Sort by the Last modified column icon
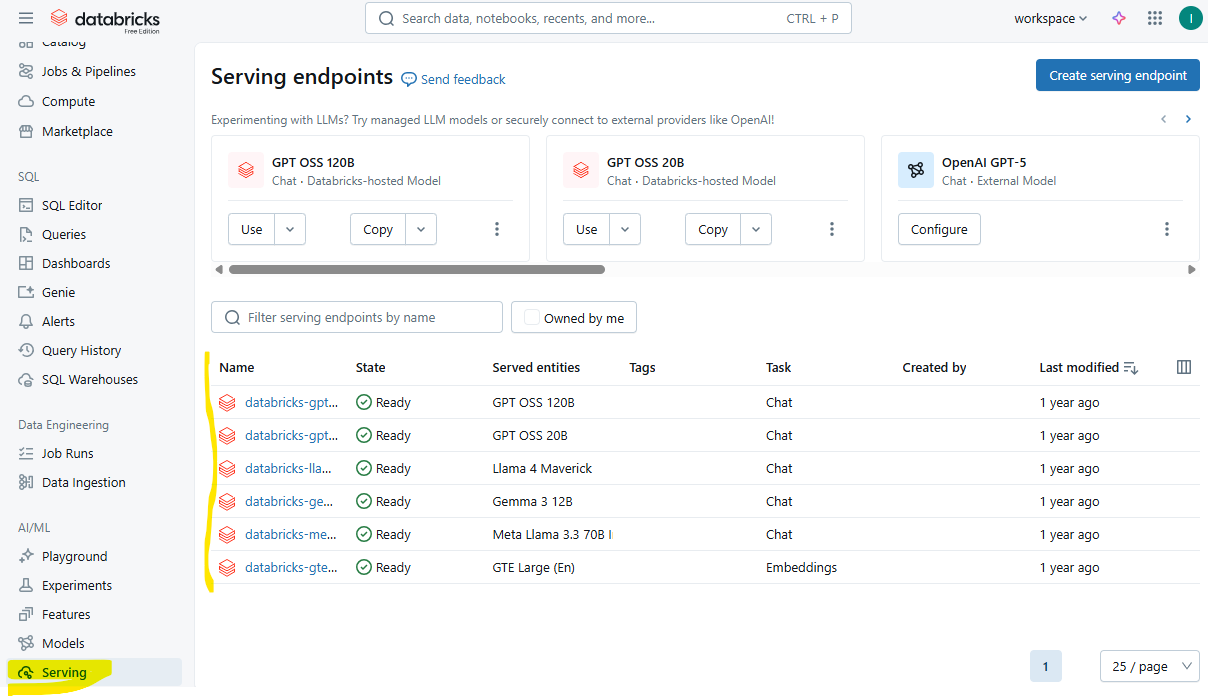The height and width of the screenshot is (696, 1208). pos(1131,368)
